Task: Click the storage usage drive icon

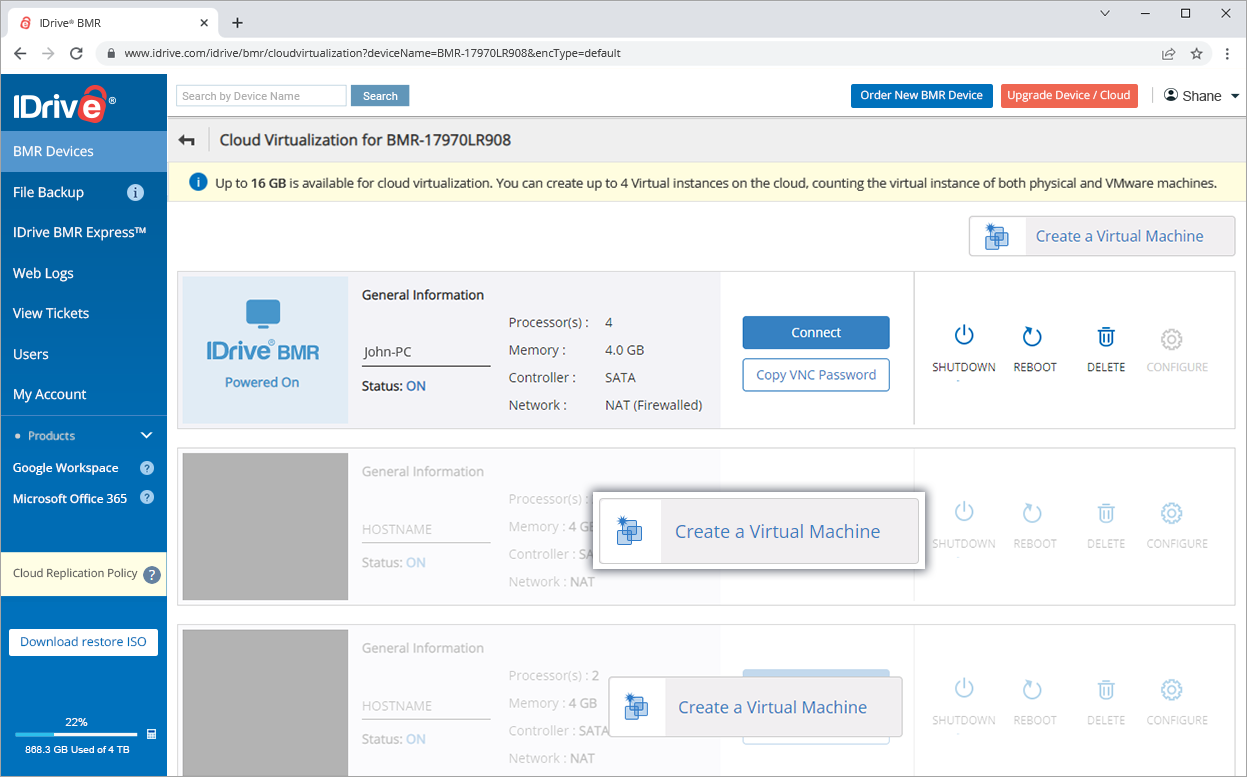Action: click(x=151, y=734)
